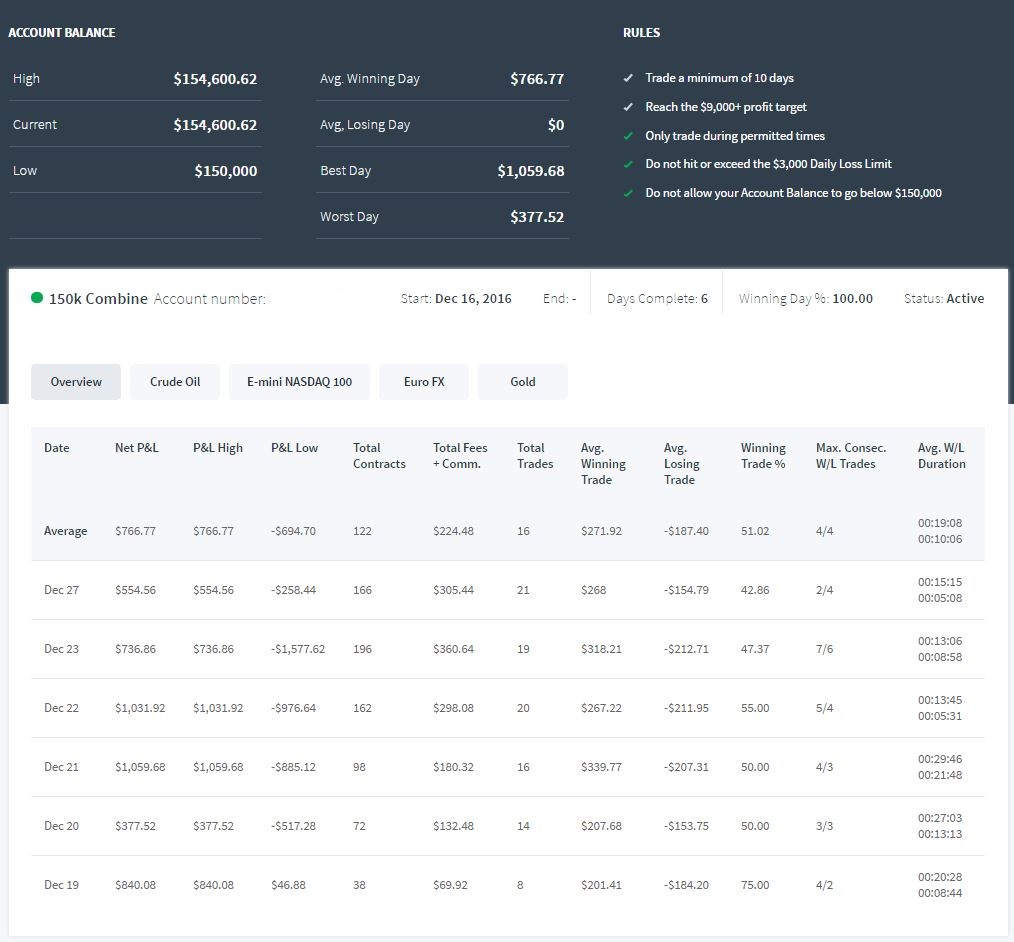The width and height of the screenshot is (1014, 942).
Task: Select the Dec 21 row date
Action: coord(61,767)
